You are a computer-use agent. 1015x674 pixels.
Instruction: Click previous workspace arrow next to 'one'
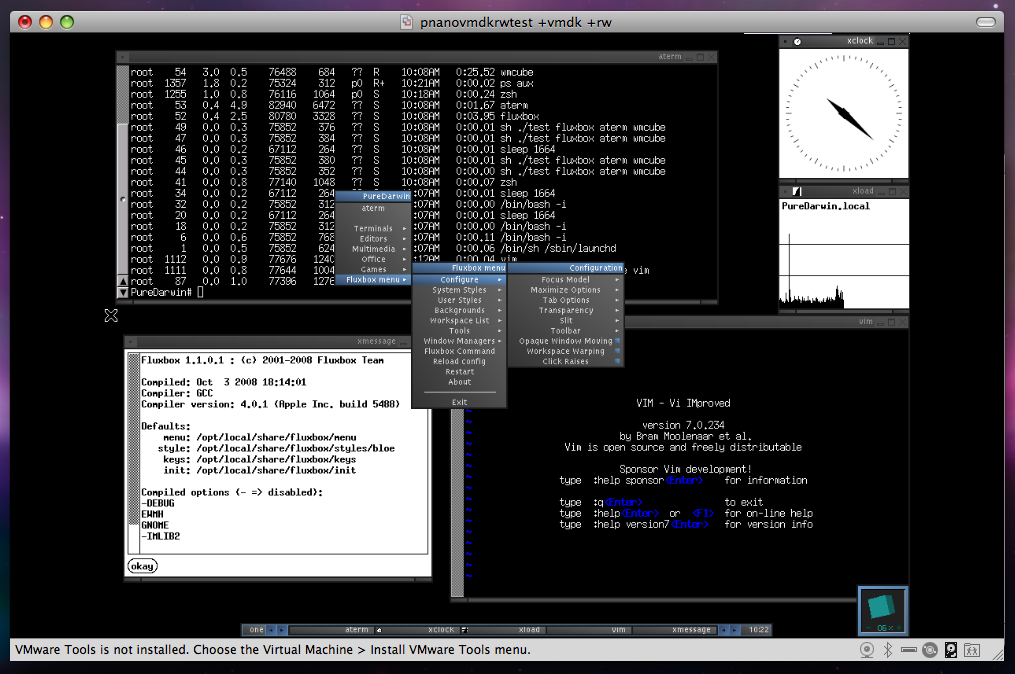point(272,629)
